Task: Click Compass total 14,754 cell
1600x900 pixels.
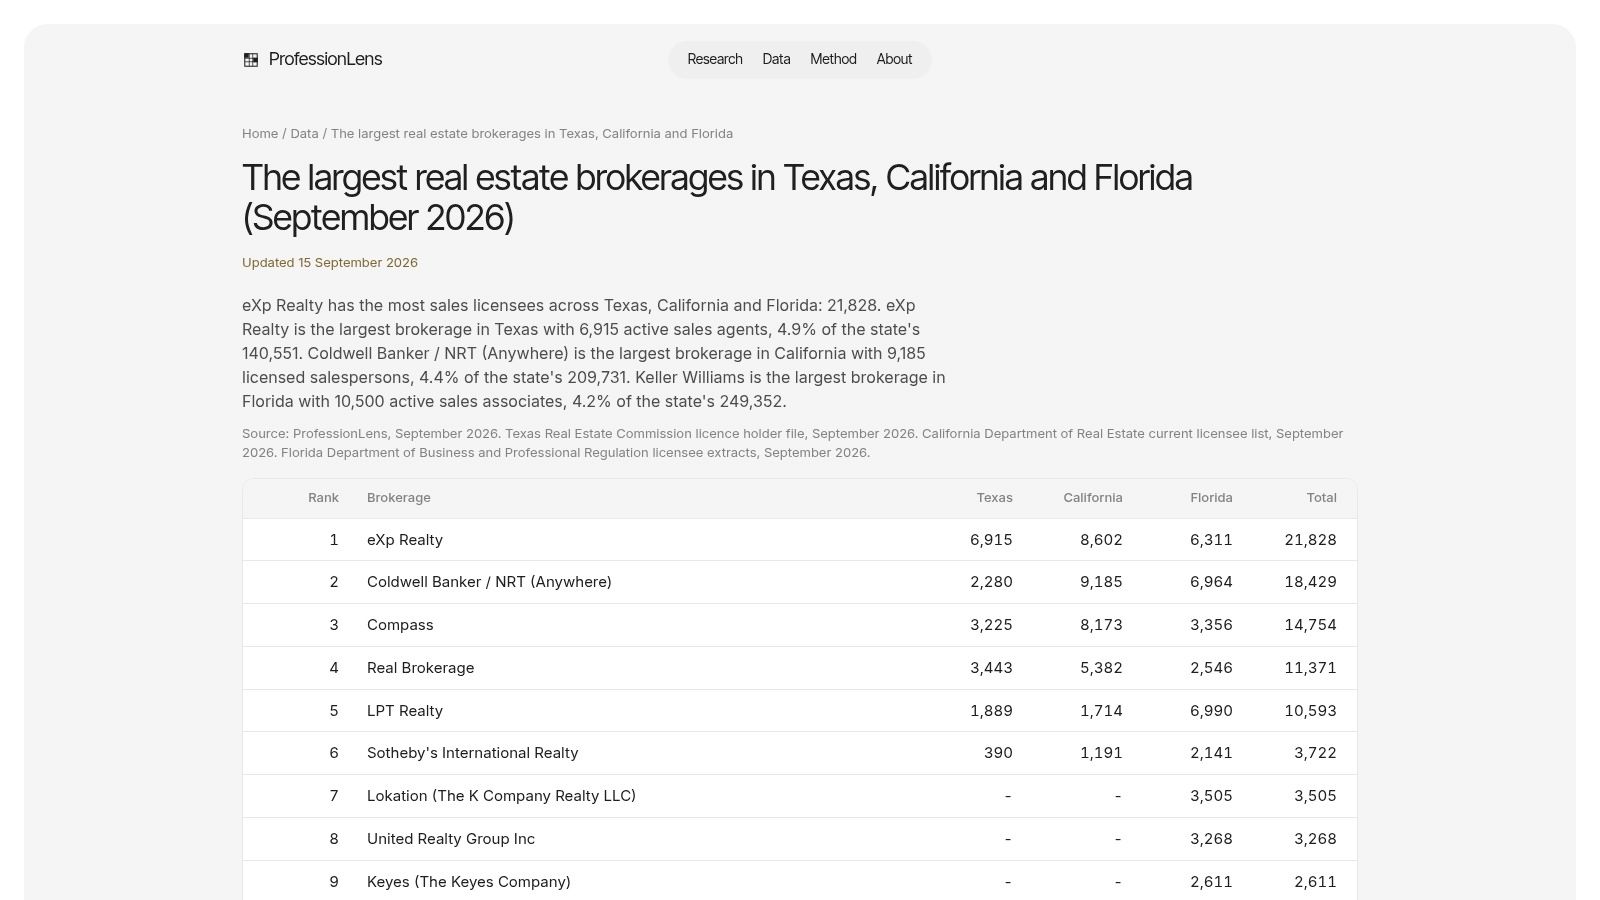Action: point(1310,625)
